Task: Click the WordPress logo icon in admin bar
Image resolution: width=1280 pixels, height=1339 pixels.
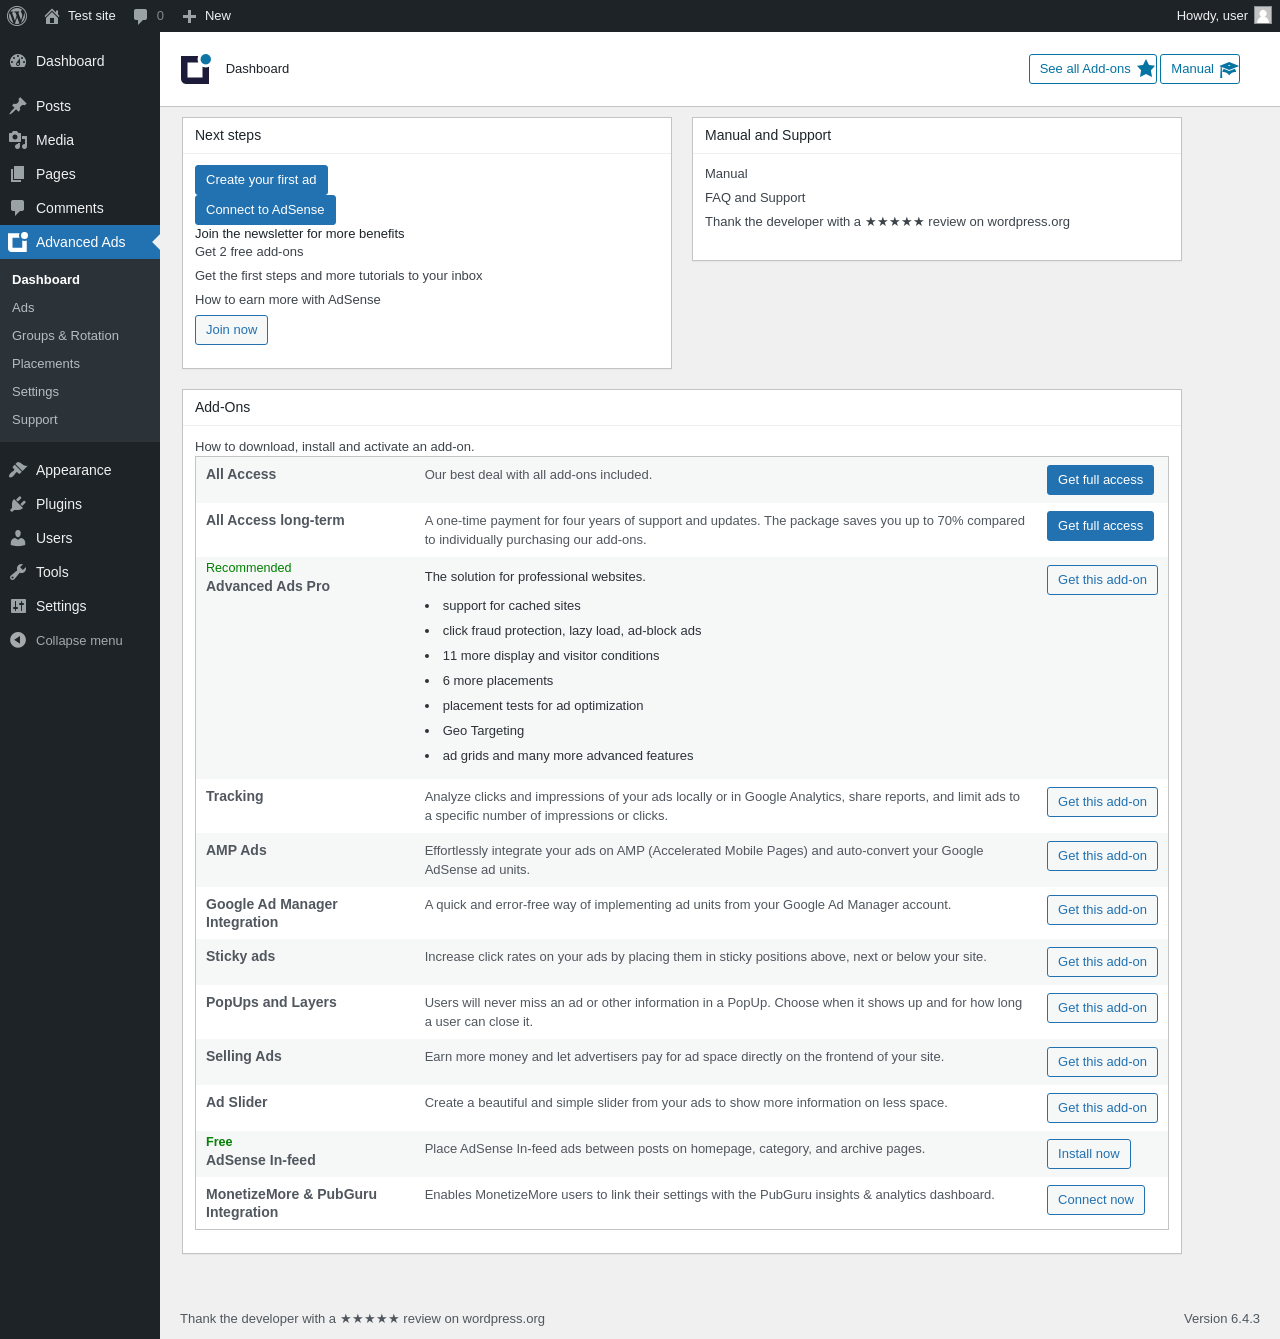Action: pyautogui.click(x=17, y=16)
